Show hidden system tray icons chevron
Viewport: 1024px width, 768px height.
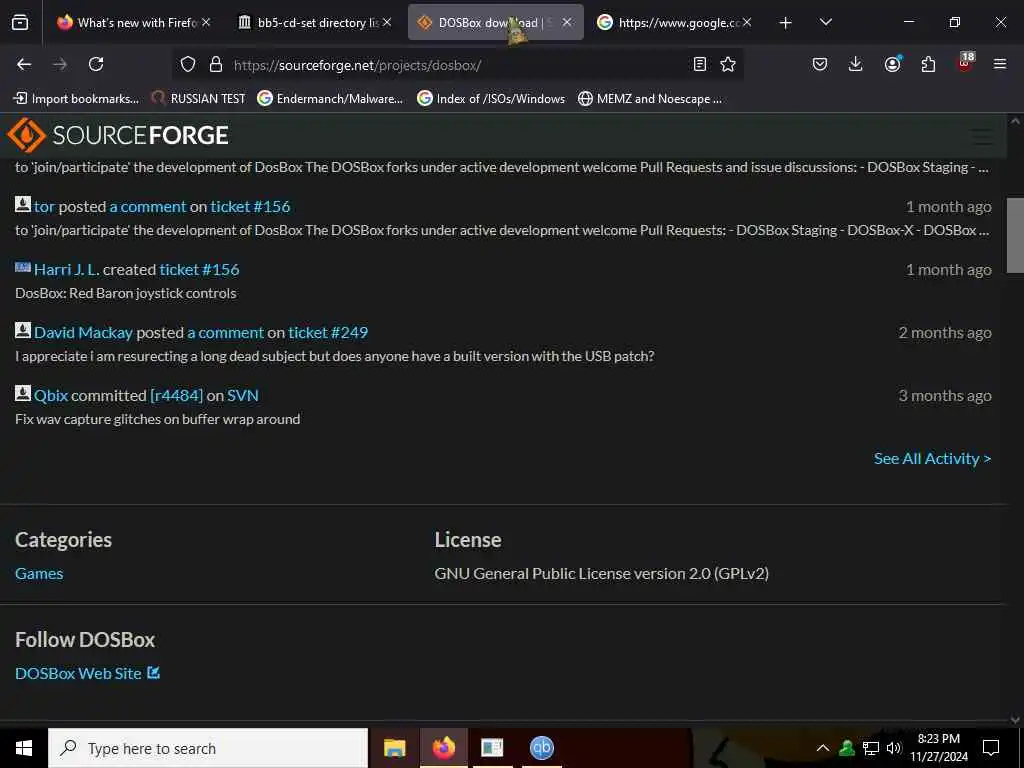click(x=823, y=748)
